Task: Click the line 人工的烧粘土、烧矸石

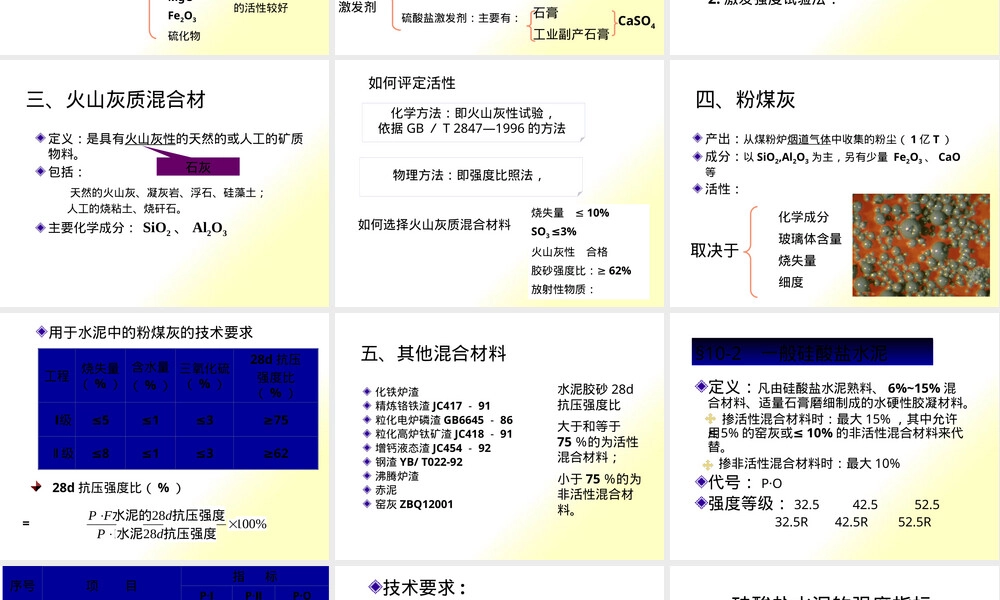Action: tap(126, 209)
